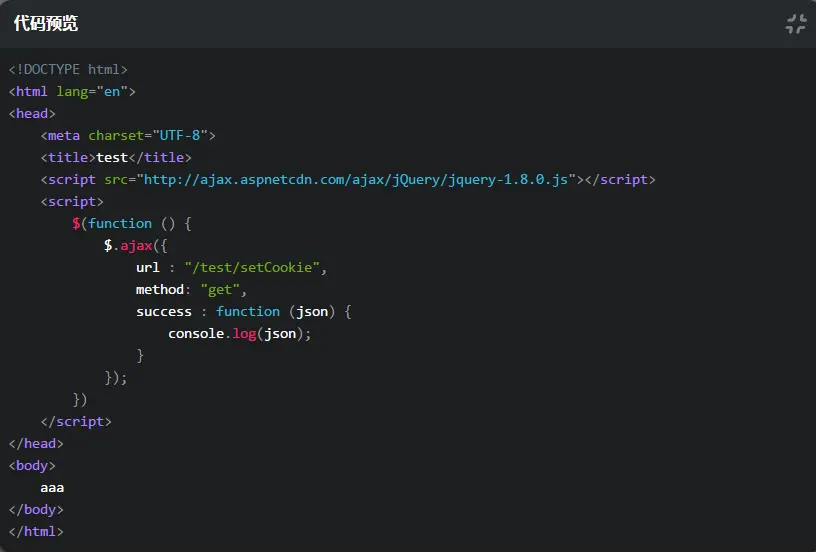Click the collapse fullscreen icon in the header

coord(796,24)
